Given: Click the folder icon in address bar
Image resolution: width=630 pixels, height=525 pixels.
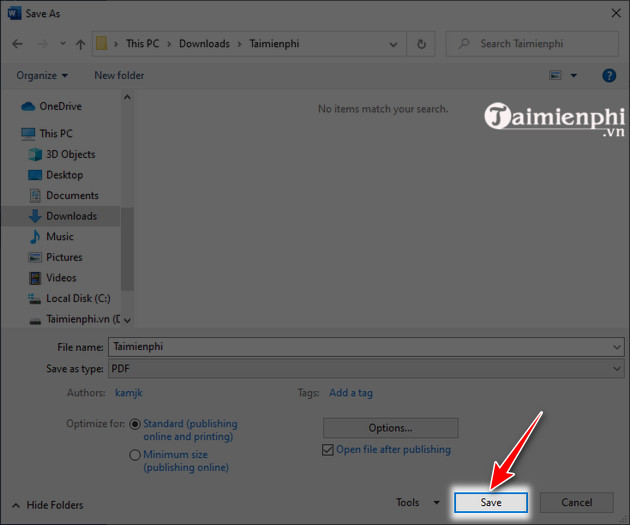Looking at the screenshot, I should [102, 43].
